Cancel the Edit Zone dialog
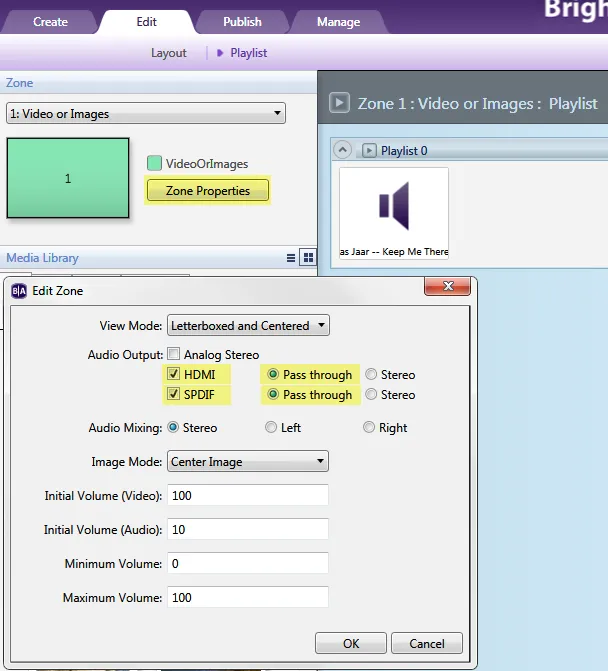This screenshot has height=671, width=608. pos(427,643)
